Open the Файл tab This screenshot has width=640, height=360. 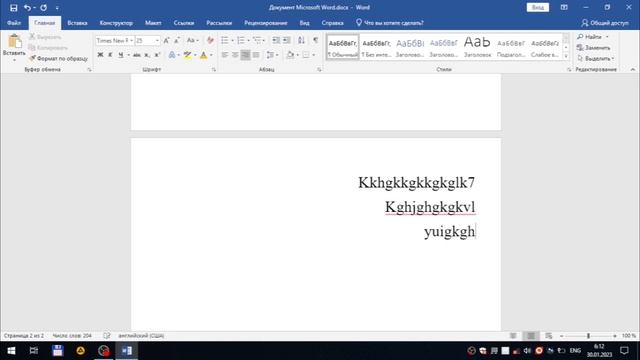pyautogui.click(x=14, y=23)
